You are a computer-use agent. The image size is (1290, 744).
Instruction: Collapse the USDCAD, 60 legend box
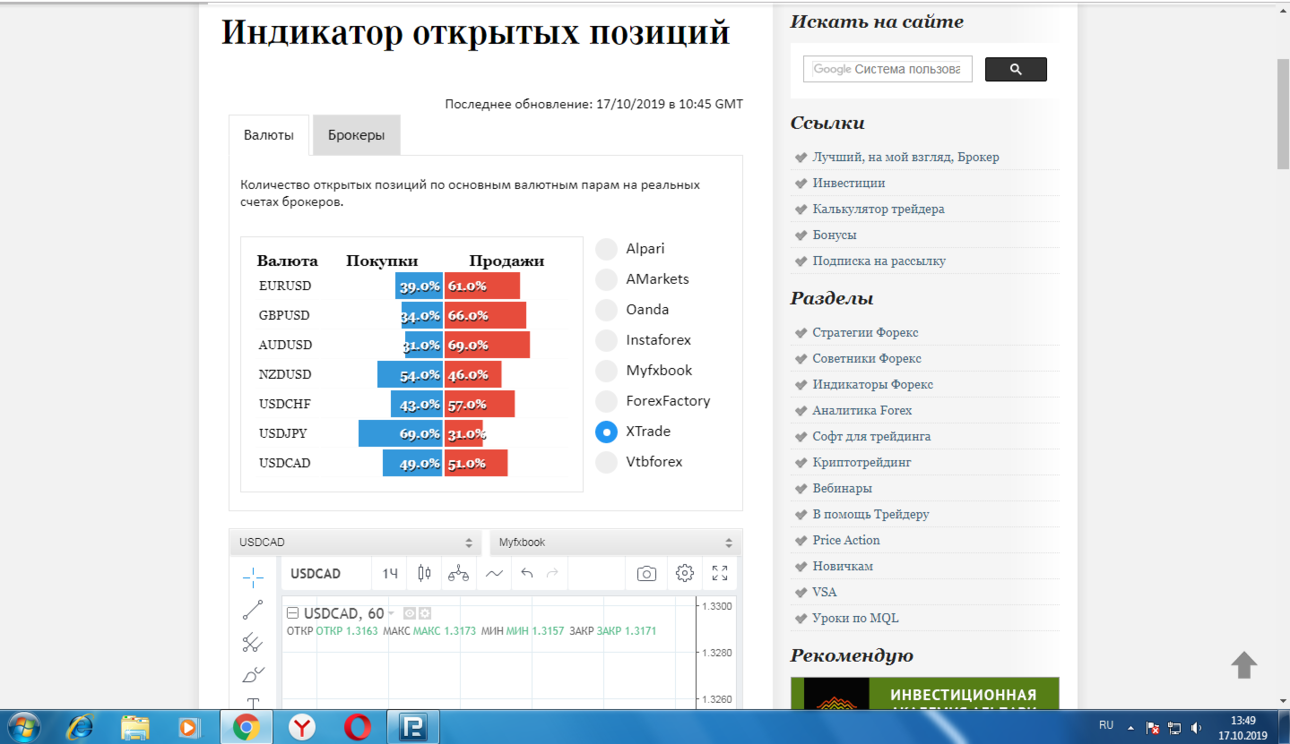(x=293, y=613)
